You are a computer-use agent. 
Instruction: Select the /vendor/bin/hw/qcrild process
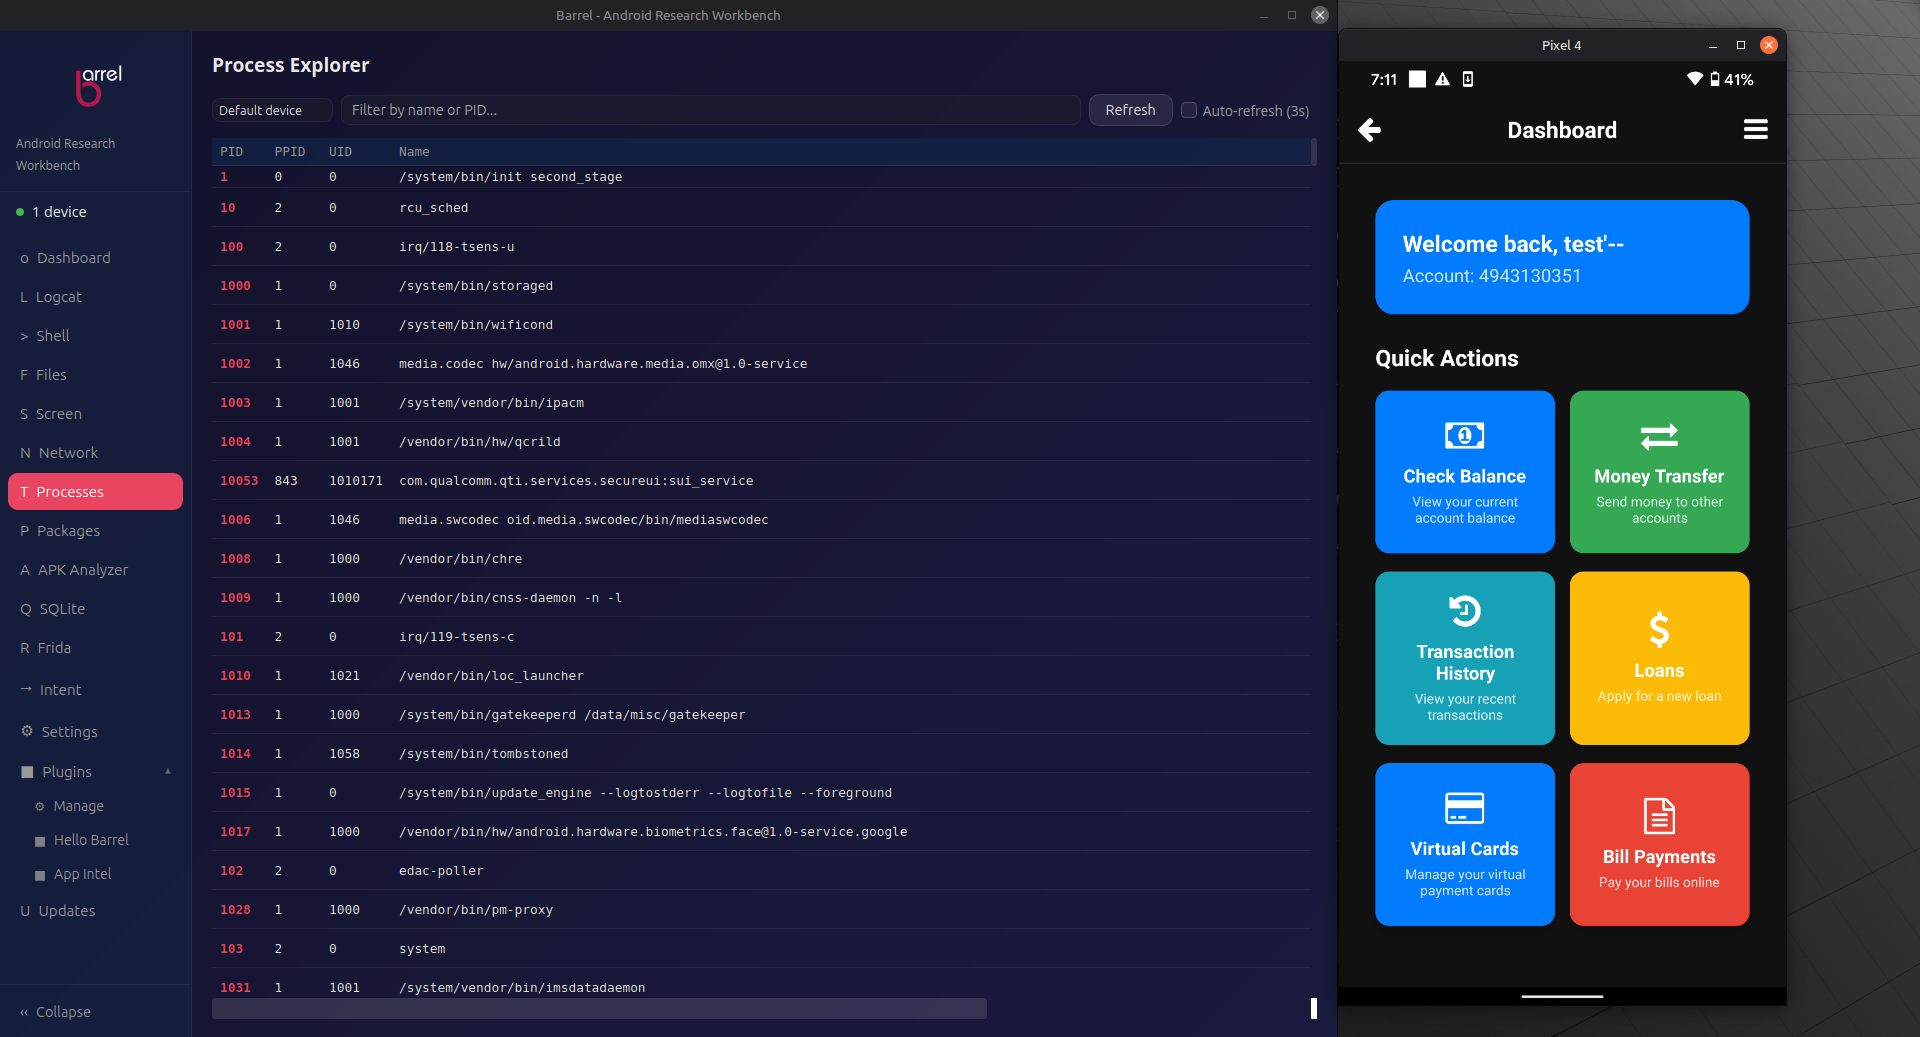tap(762, 442)
